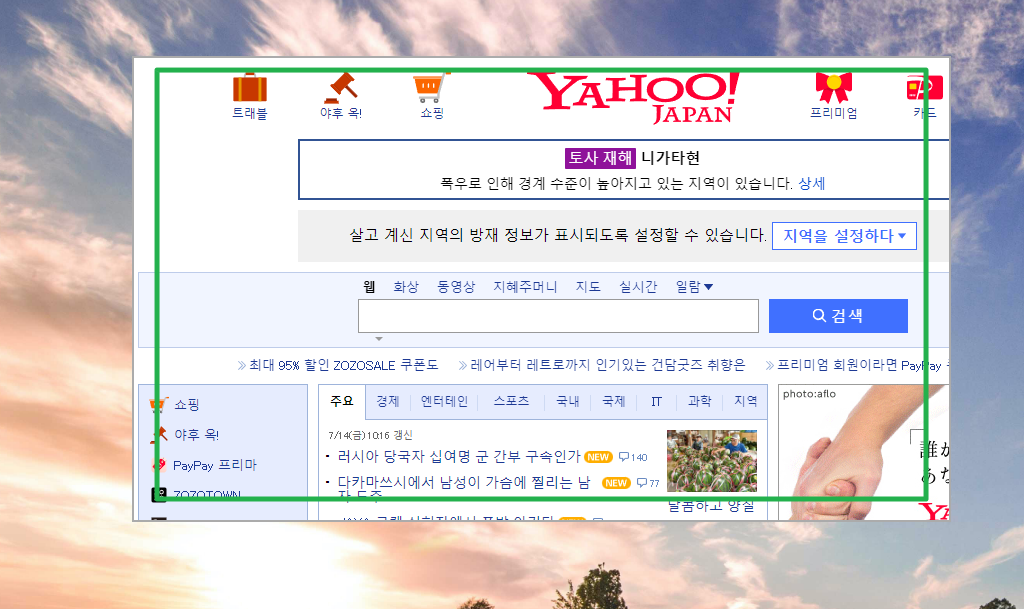
Task: Switch to 주요 news tab
Action: [342, 401]
